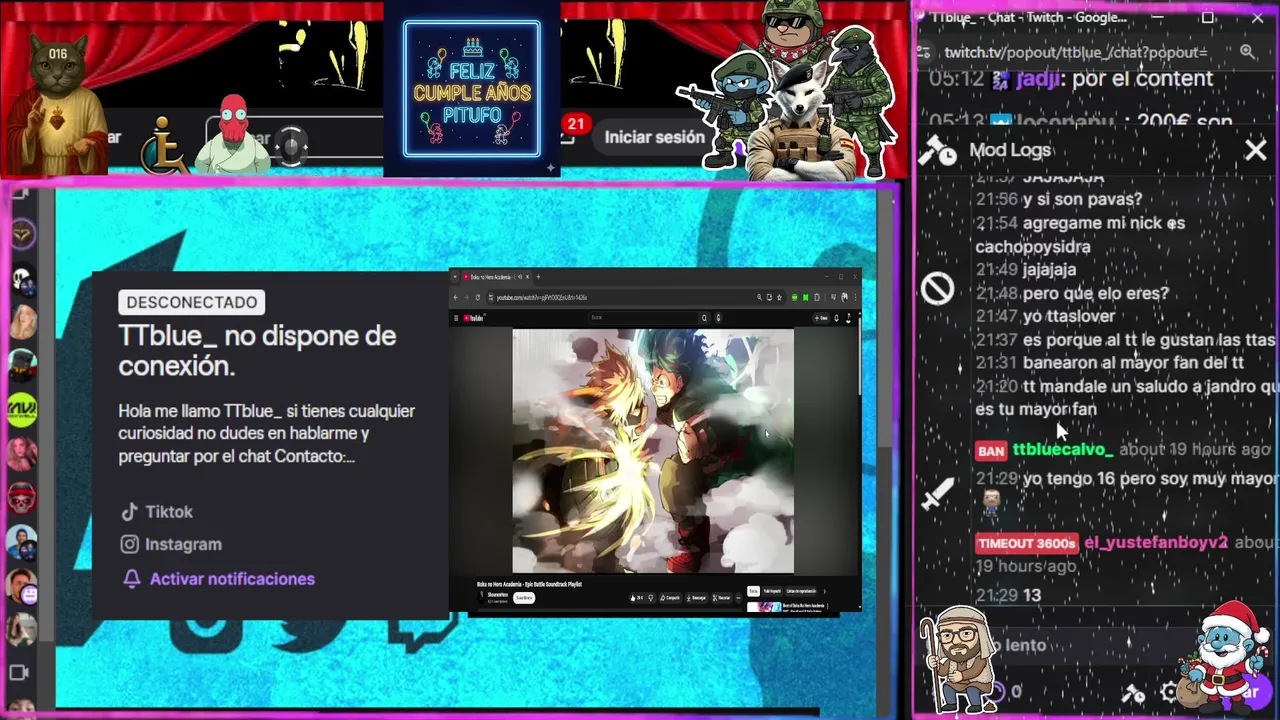Click the YouTube logo
The image size is (1280, 720).
[x=474, y=318]
